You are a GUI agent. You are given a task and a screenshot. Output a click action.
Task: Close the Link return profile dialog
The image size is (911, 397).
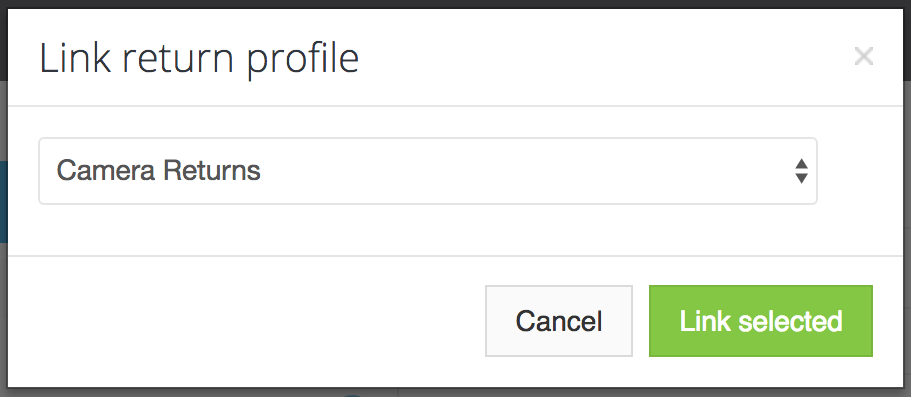click(863, 56)
